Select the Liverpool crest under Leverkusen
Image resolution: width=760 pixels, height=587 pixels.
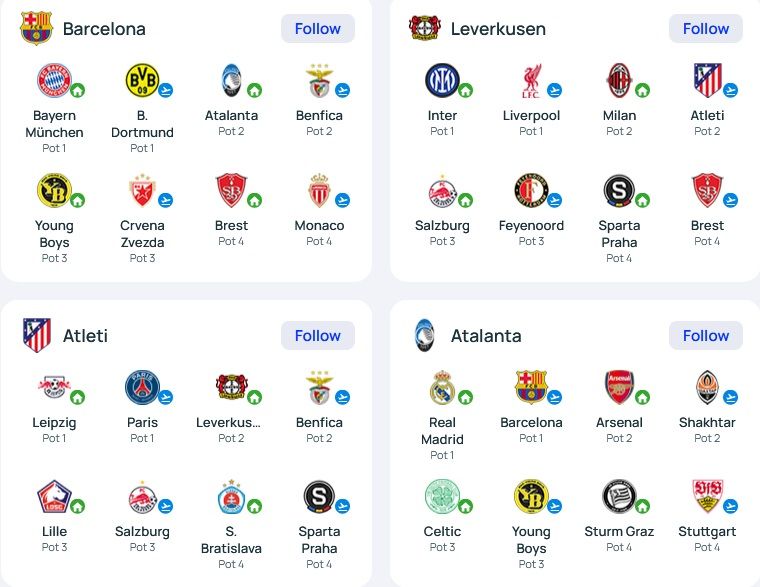tap(531, 80)
